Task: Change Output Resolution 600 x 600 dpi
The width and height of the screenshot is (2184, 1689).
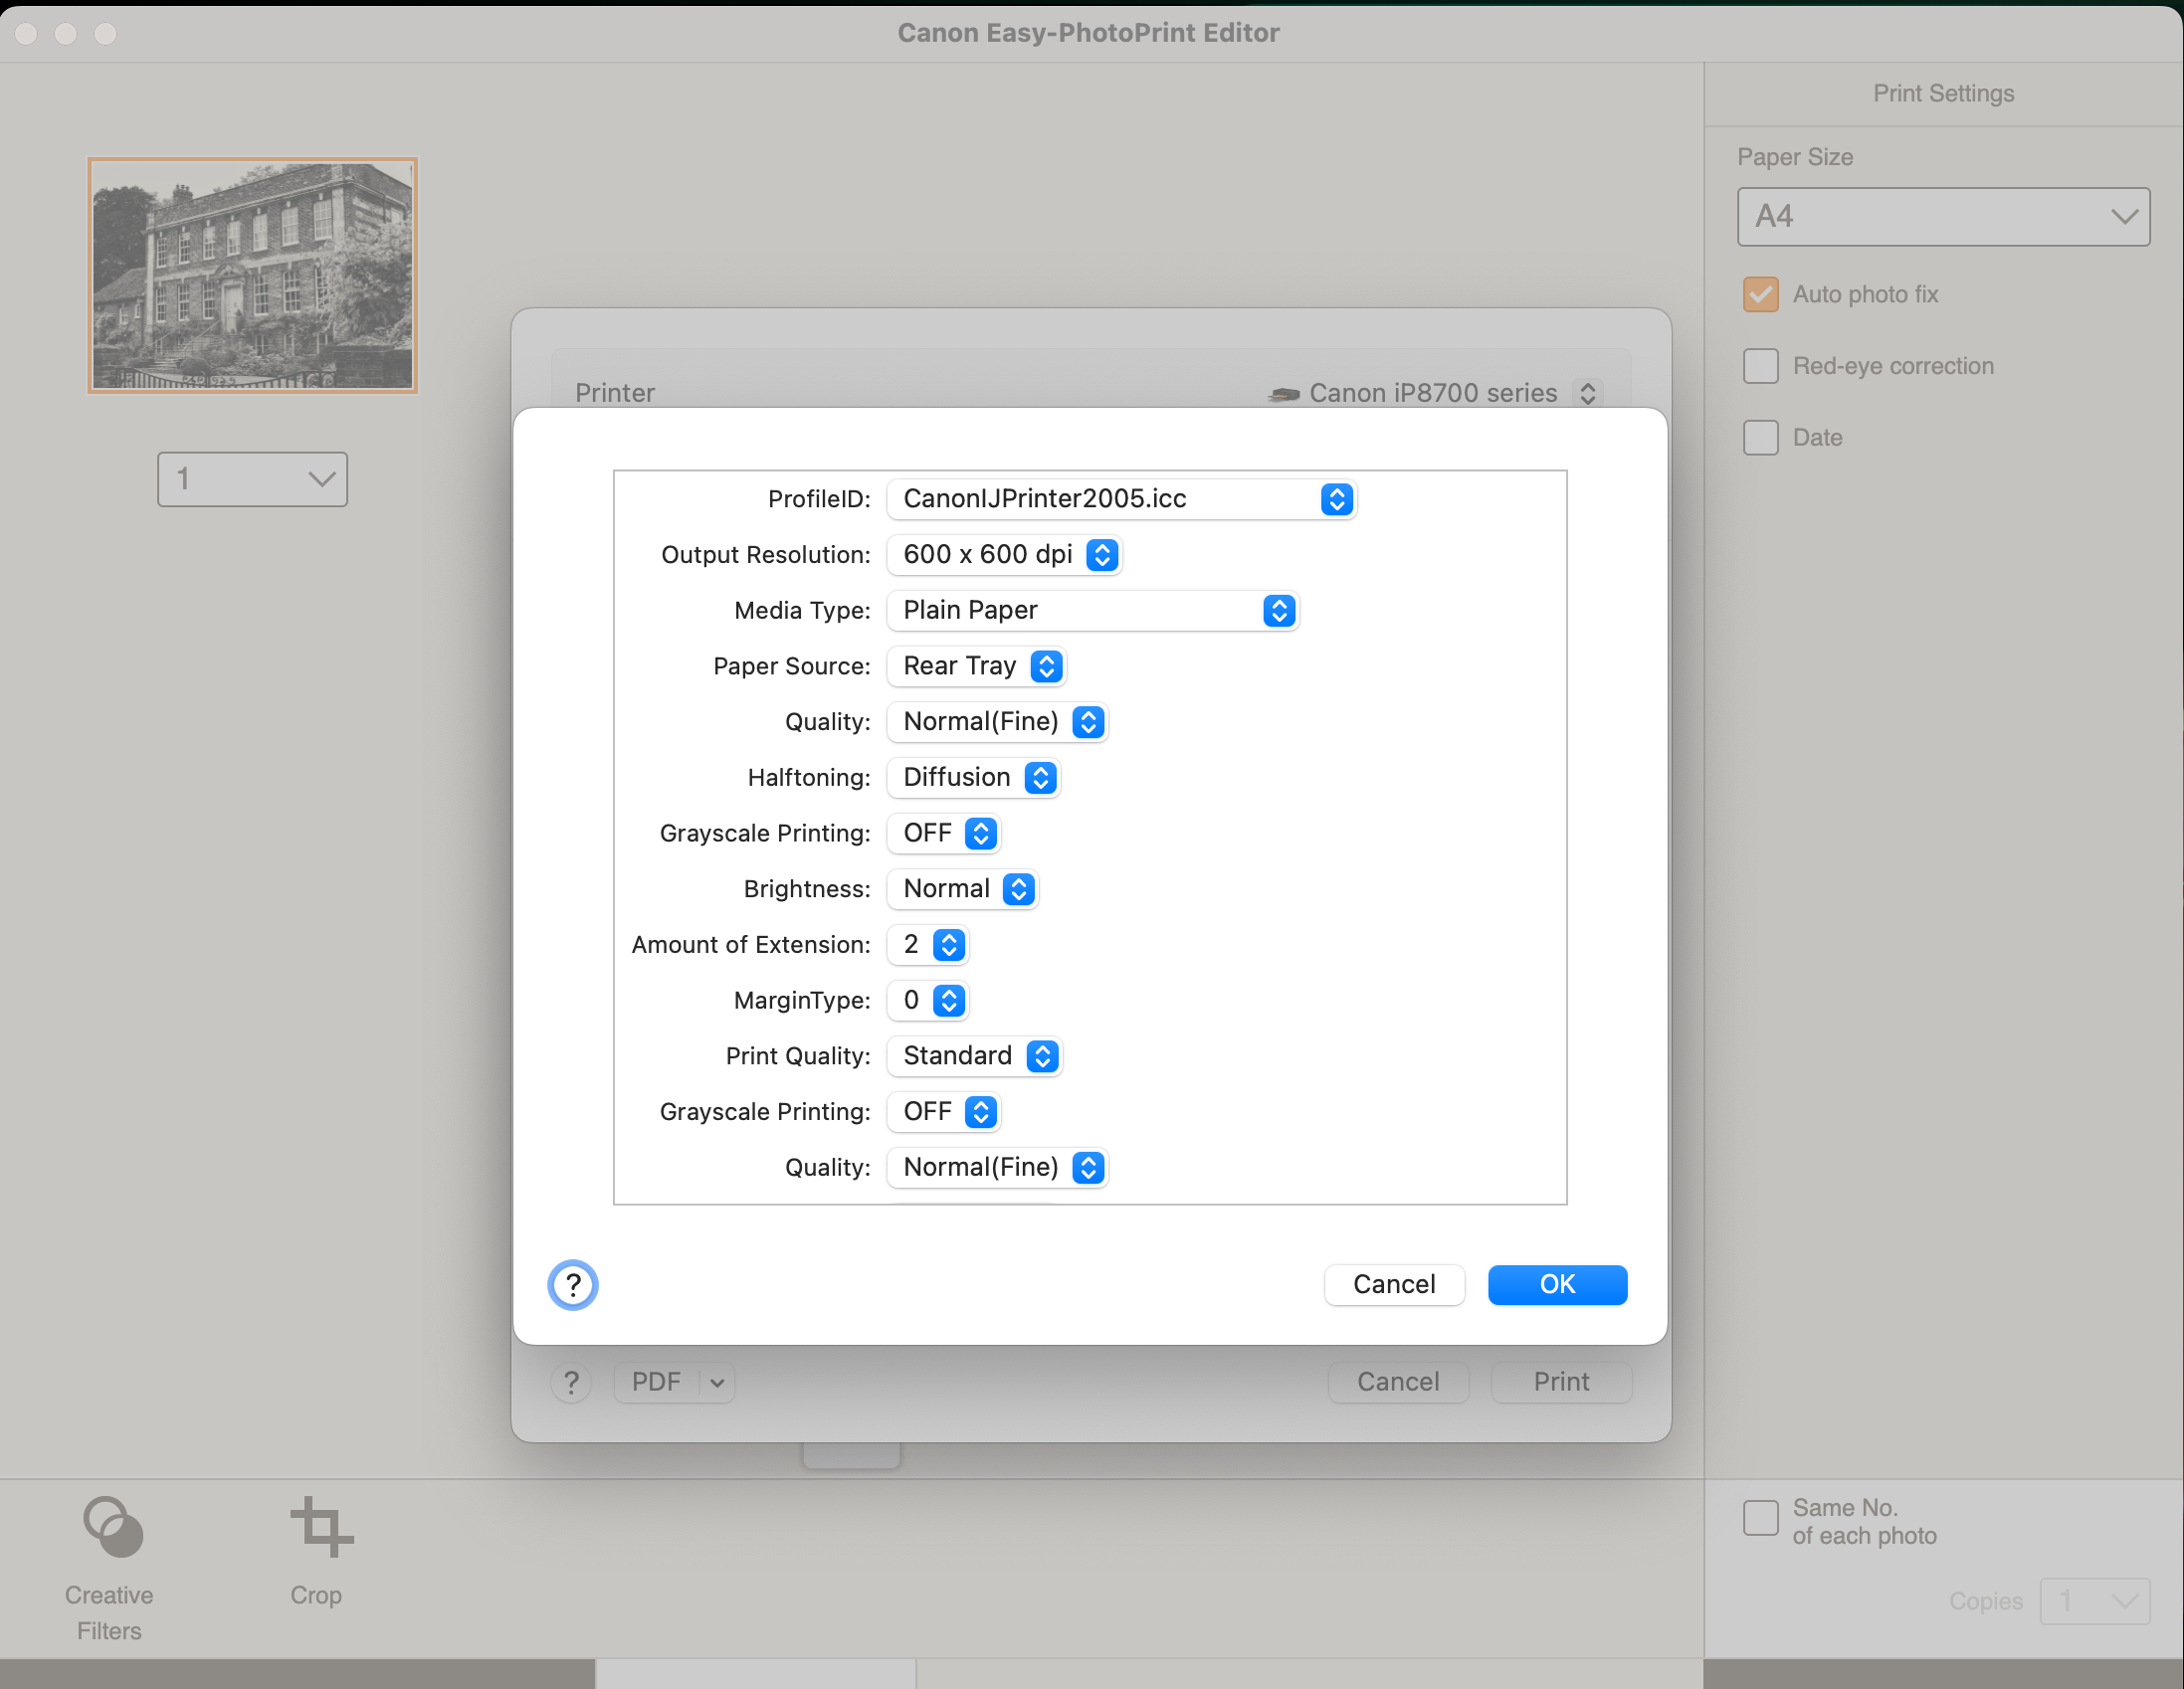Action: [x=1004, y=554]
